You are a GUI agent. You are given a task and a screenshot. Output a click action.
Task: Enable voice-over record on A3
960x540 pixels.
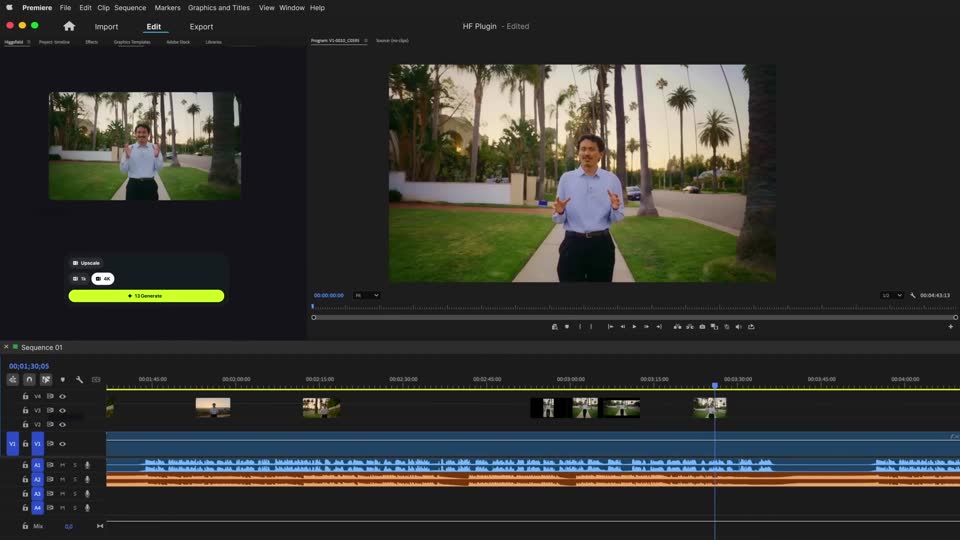[x=87, y=493]
